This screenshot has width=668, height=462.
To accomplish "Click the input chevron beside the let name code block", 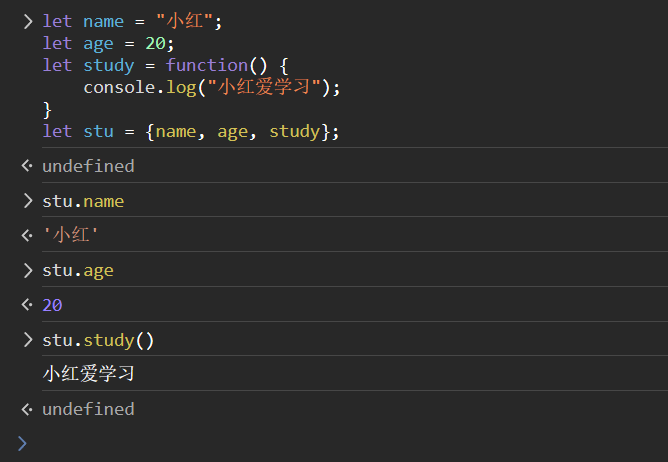I will click(27, 21).
